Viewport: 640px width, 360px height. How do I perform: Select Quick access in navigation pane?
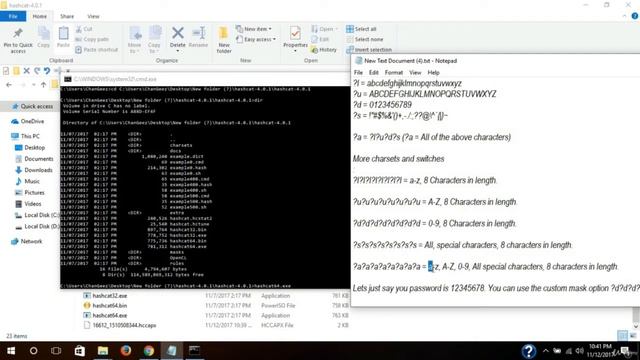coord(33,107)
